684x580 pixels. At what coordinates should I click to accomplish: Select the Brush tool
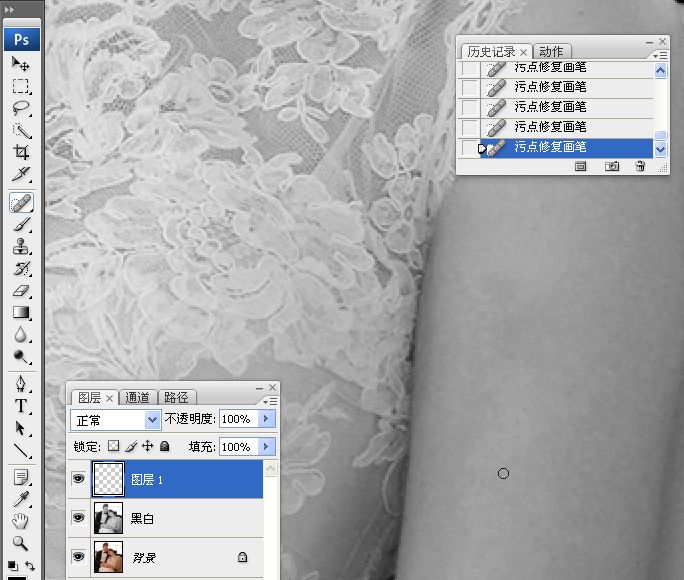point(21,225)
